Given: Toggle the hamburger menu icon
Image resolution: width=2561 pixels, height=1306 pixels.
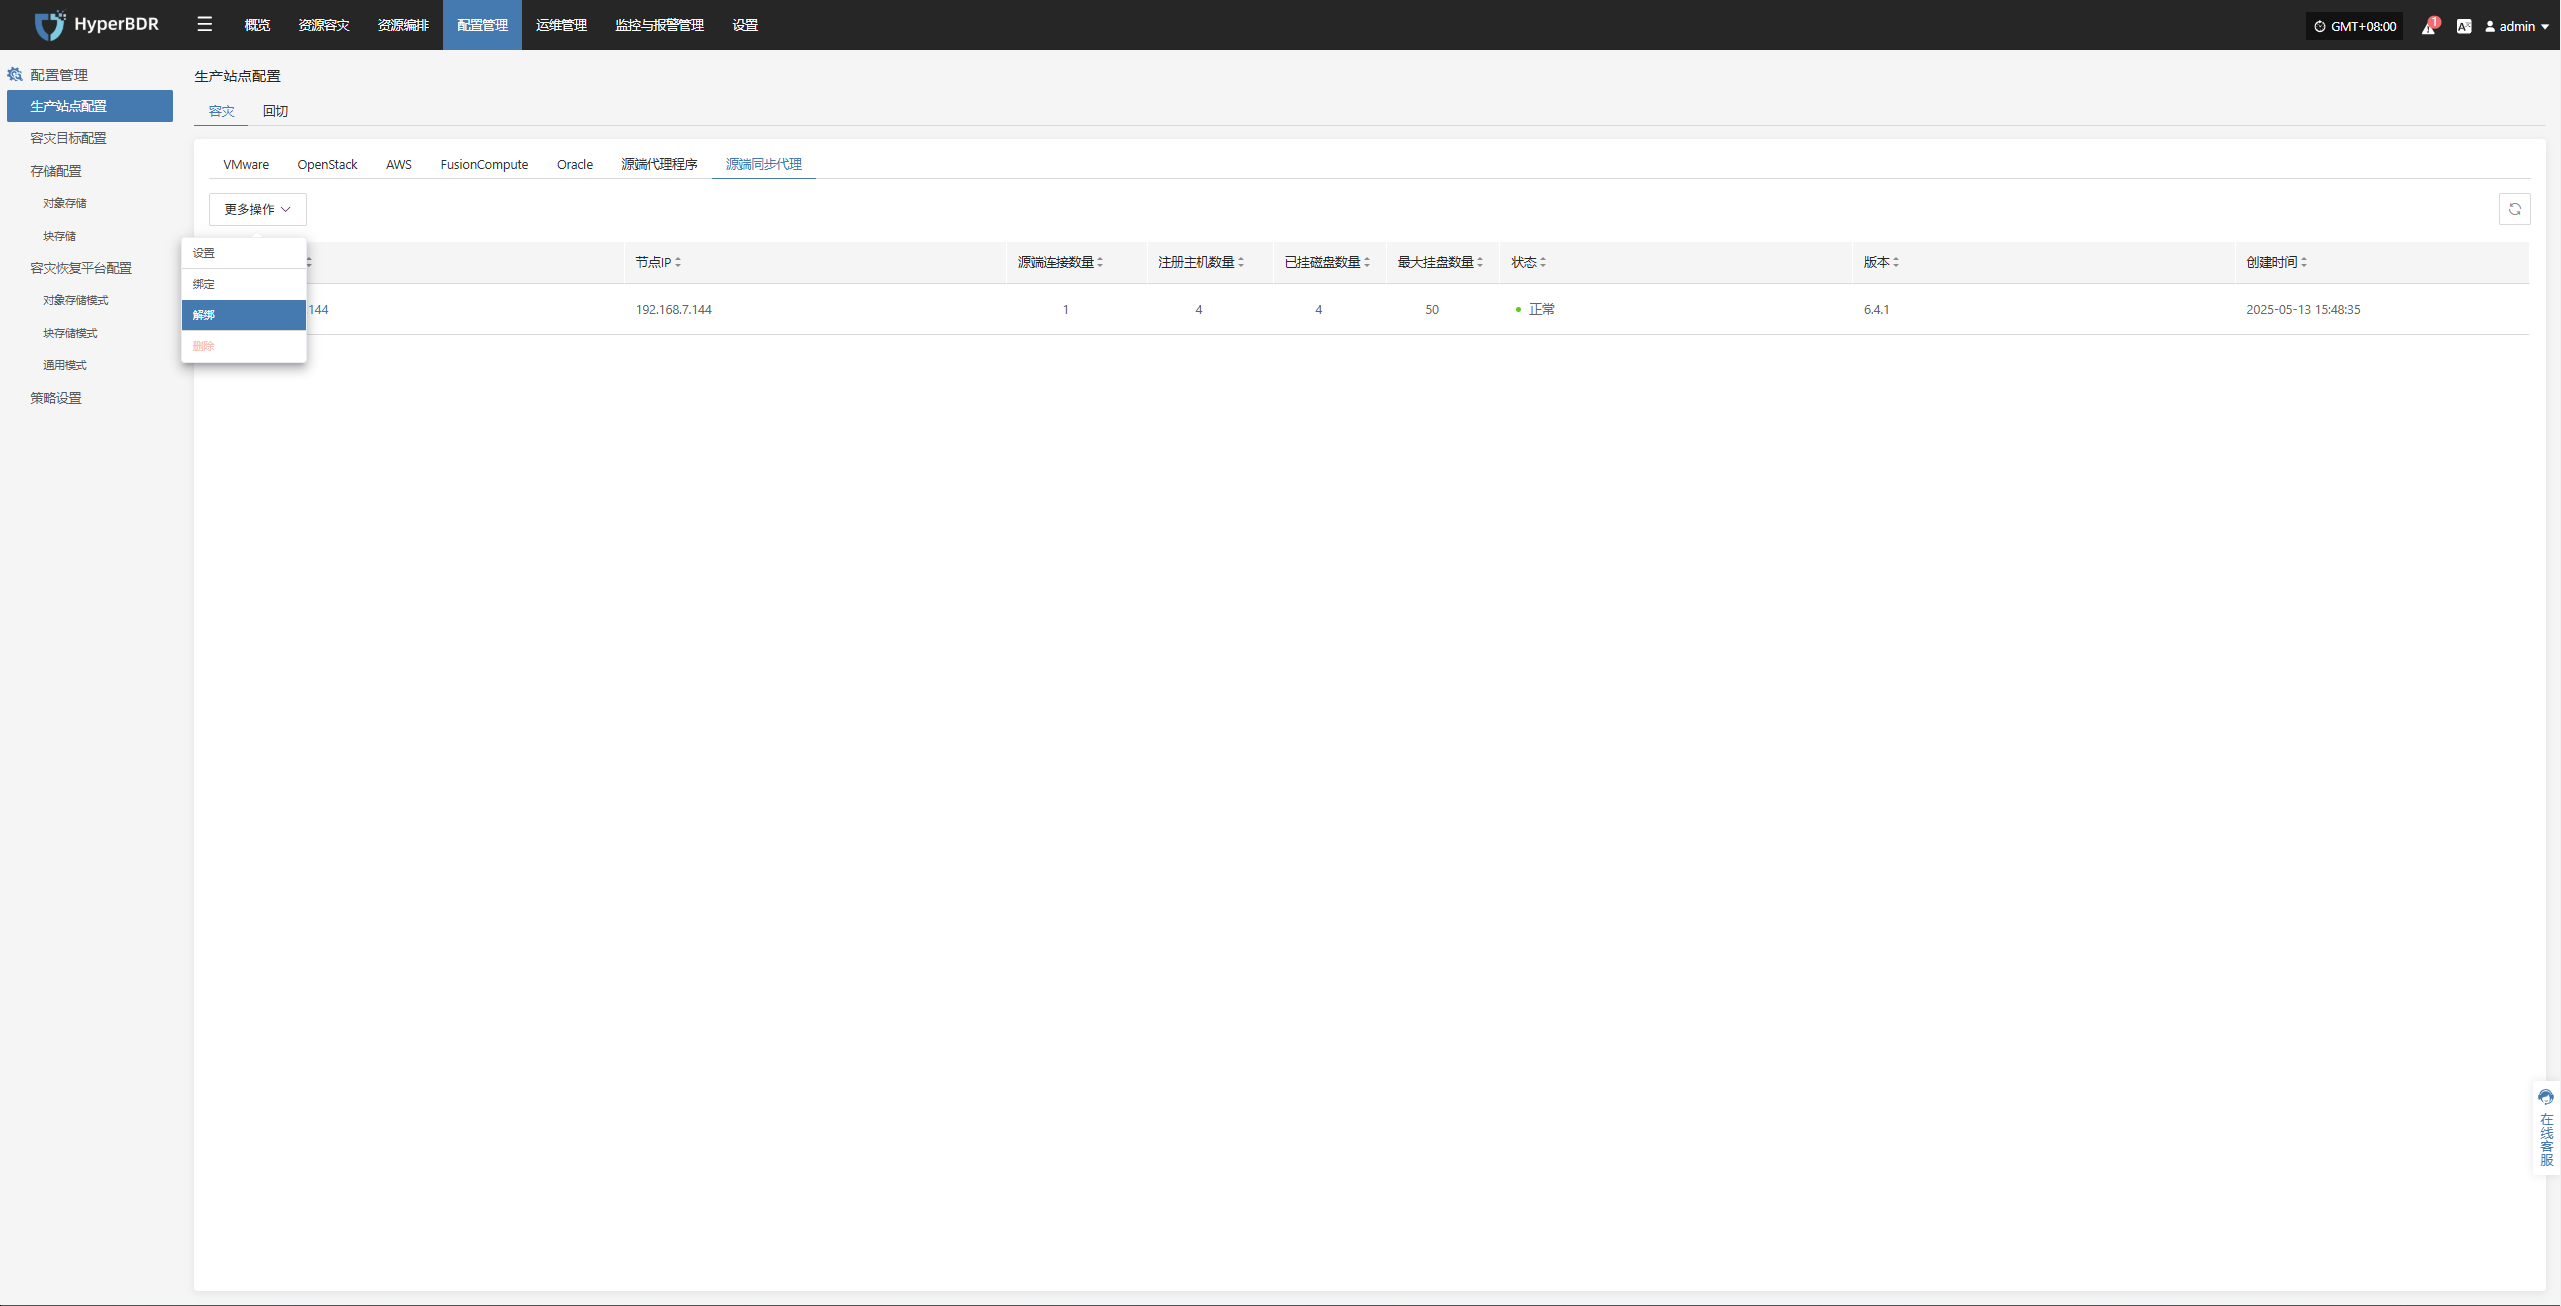Looking at the screenshot, I should click(205, 24).
